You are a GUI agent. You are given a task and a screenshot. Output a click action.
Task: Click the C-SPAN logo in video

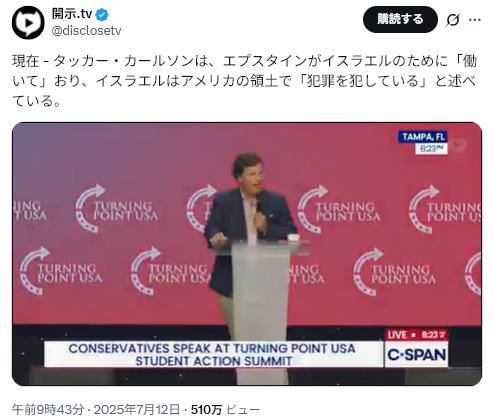click(416, 354)
